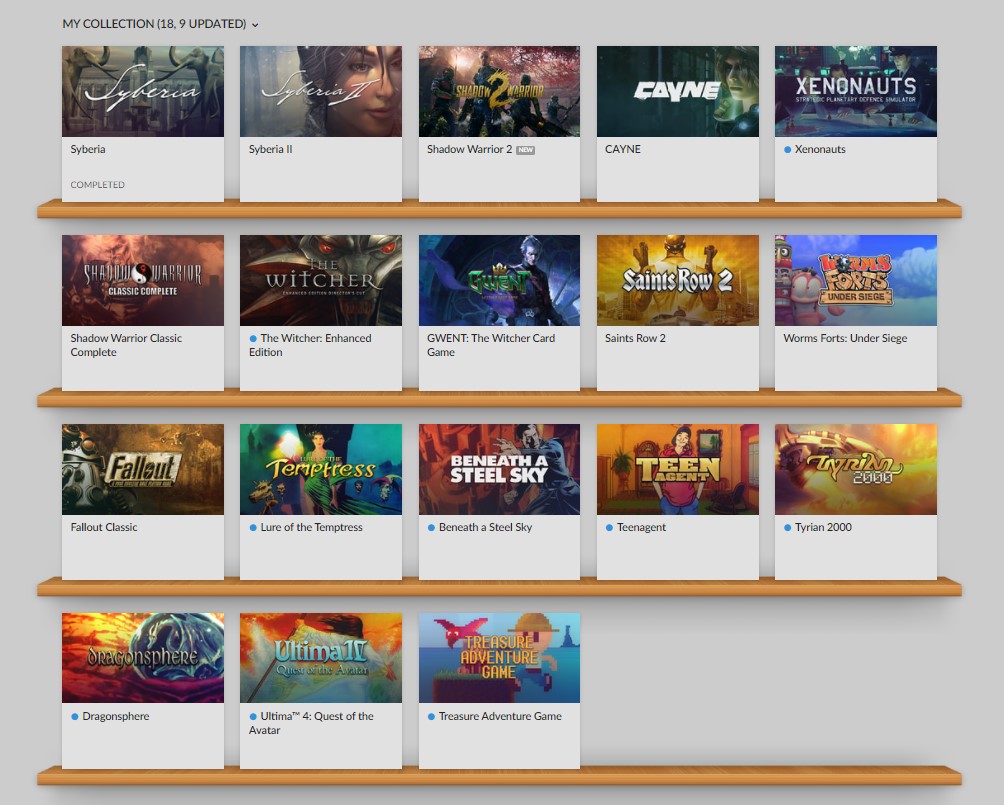Open the GWENT cover thumbnail
This screenshot has width=1004, height=805.
(x=499, y=281)
